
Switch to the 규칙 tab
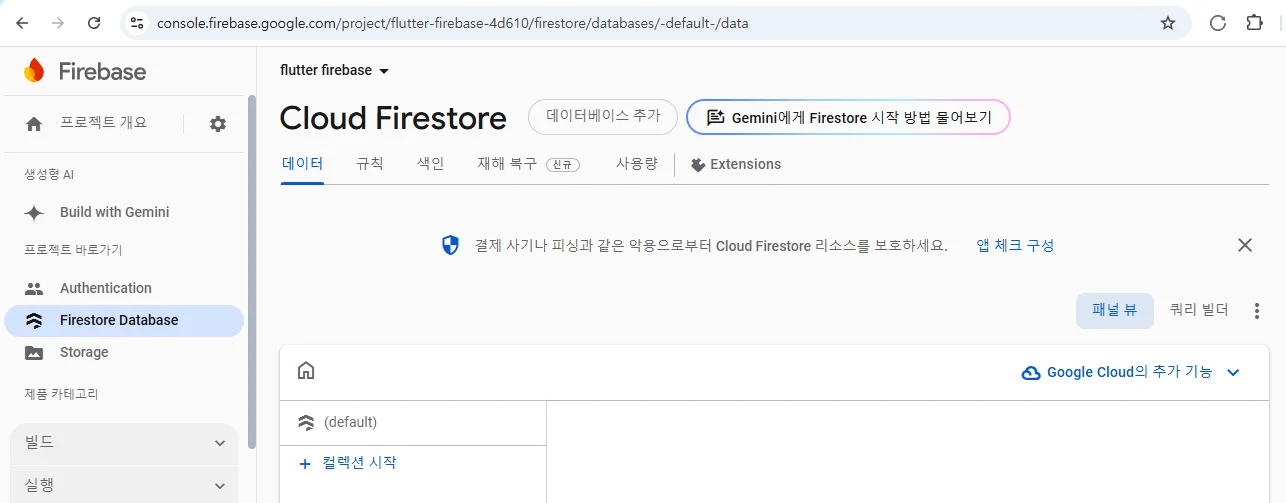pos(369,164)
